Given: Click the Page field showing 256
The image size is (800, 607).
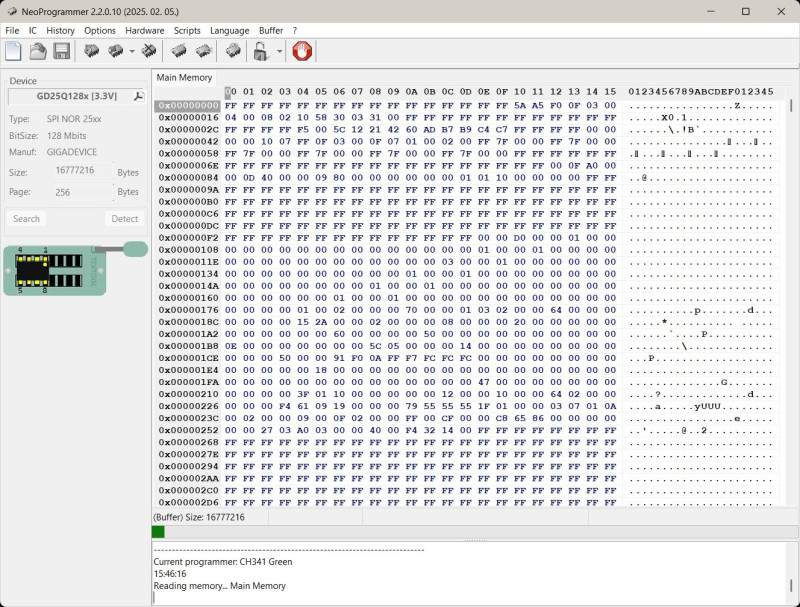Looking at the screenshot, I should click(x=83, y=192).
